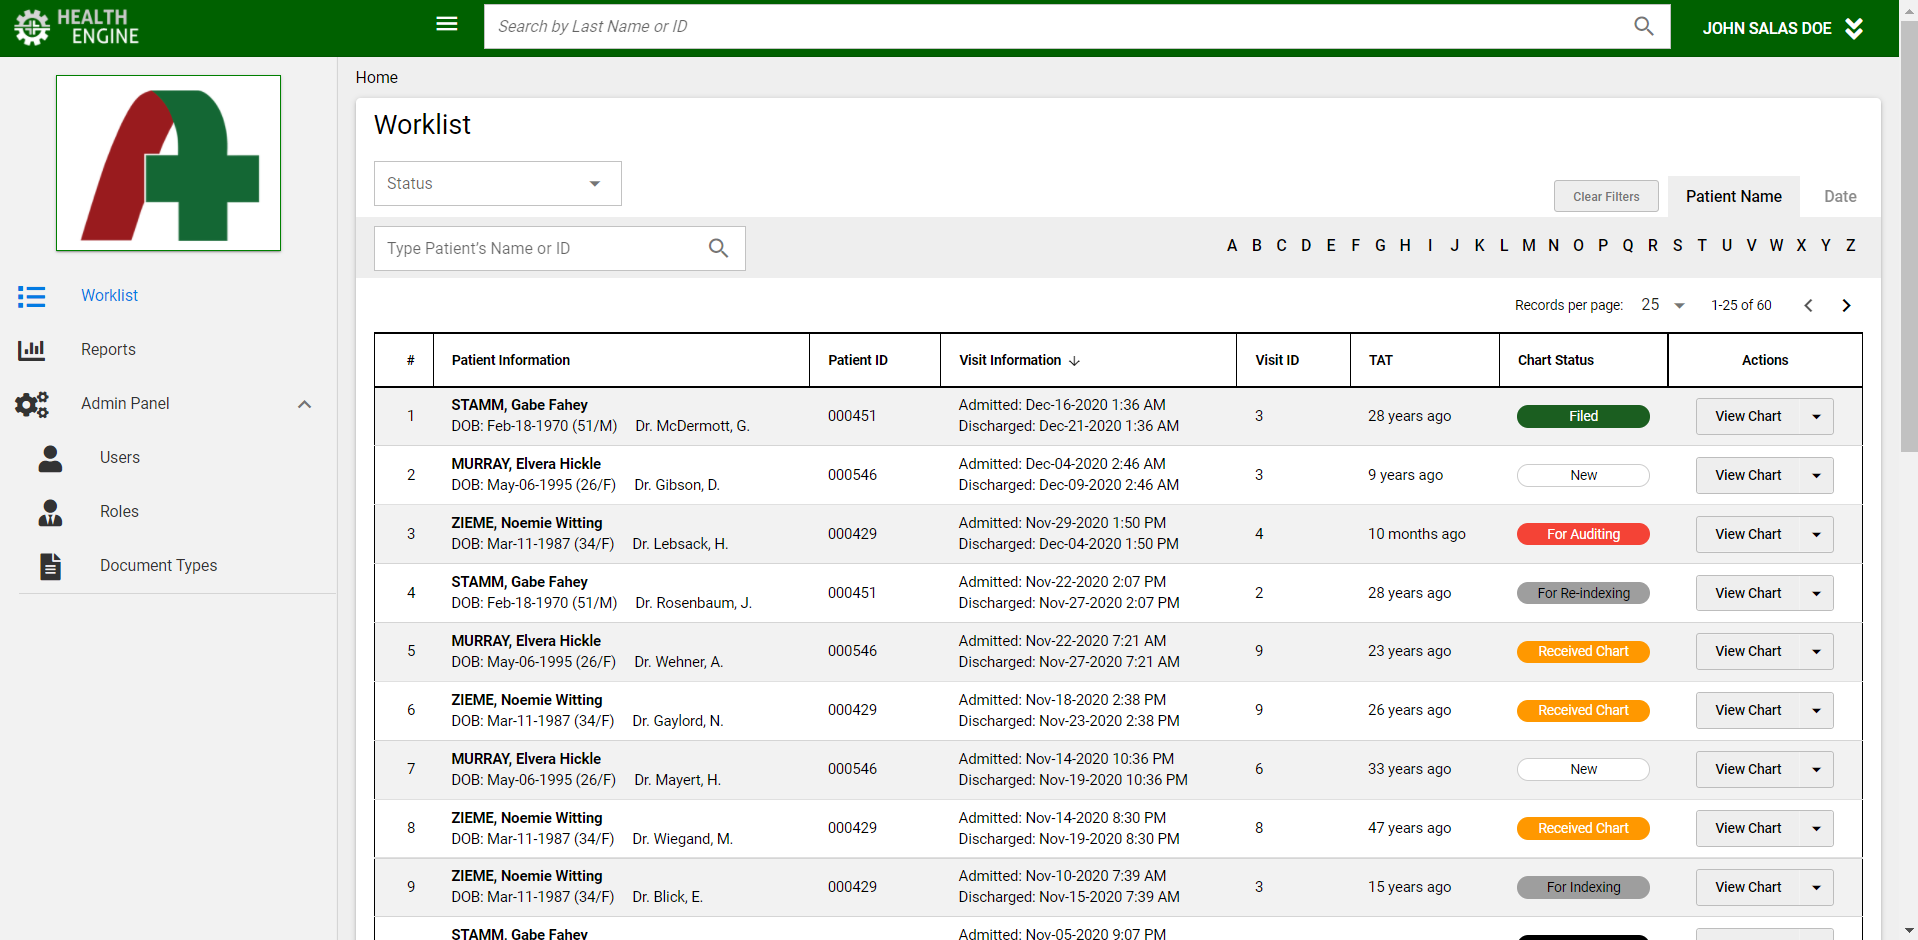Click the For Auditing status badge

pyautogui.click(x=1583, y=535)
